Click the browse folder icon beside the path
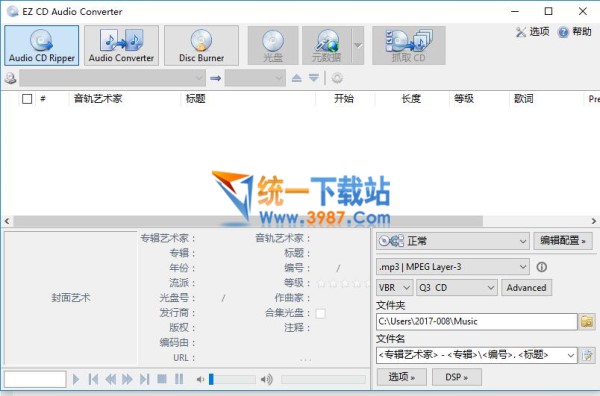This screenshot has height=396, width=600. 587,321
